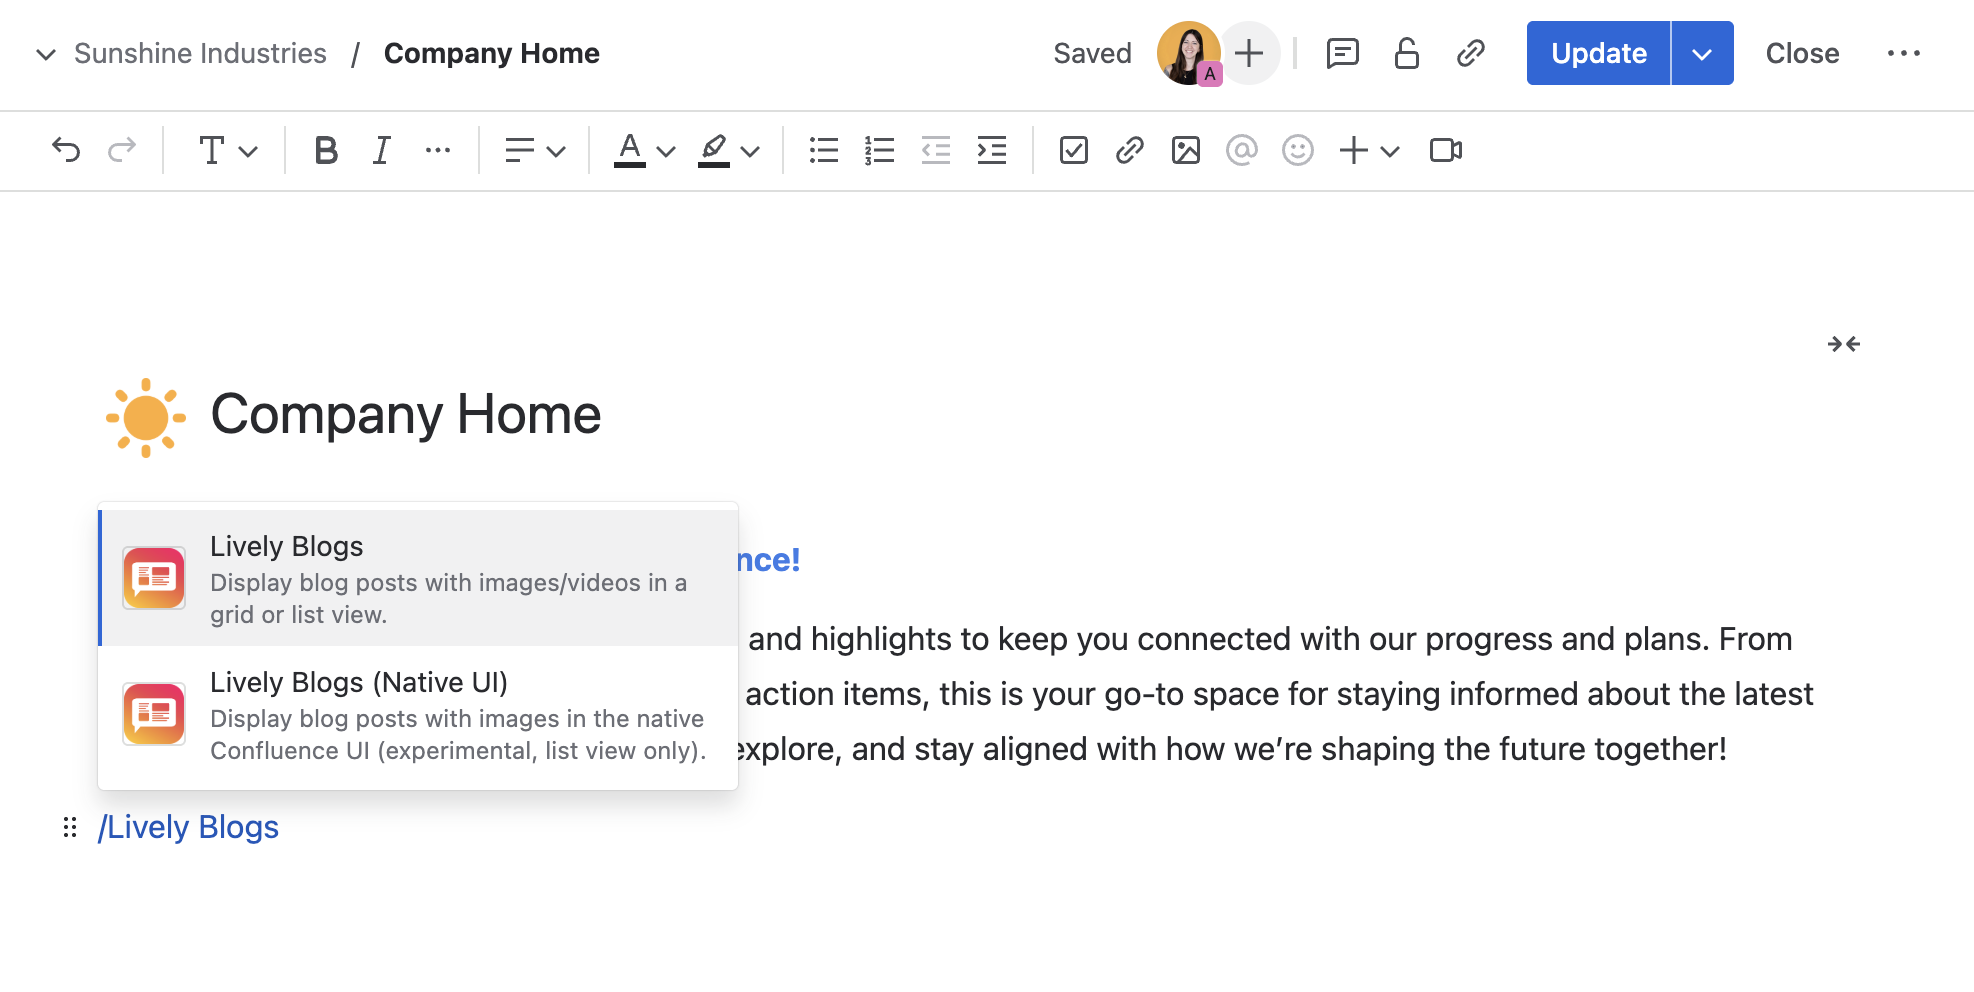Viewport: 1974px width, 992px height.
Task: Choose Lively Blogs (Native UI) option
Action: pyautogui.click(x=417, y=714)
